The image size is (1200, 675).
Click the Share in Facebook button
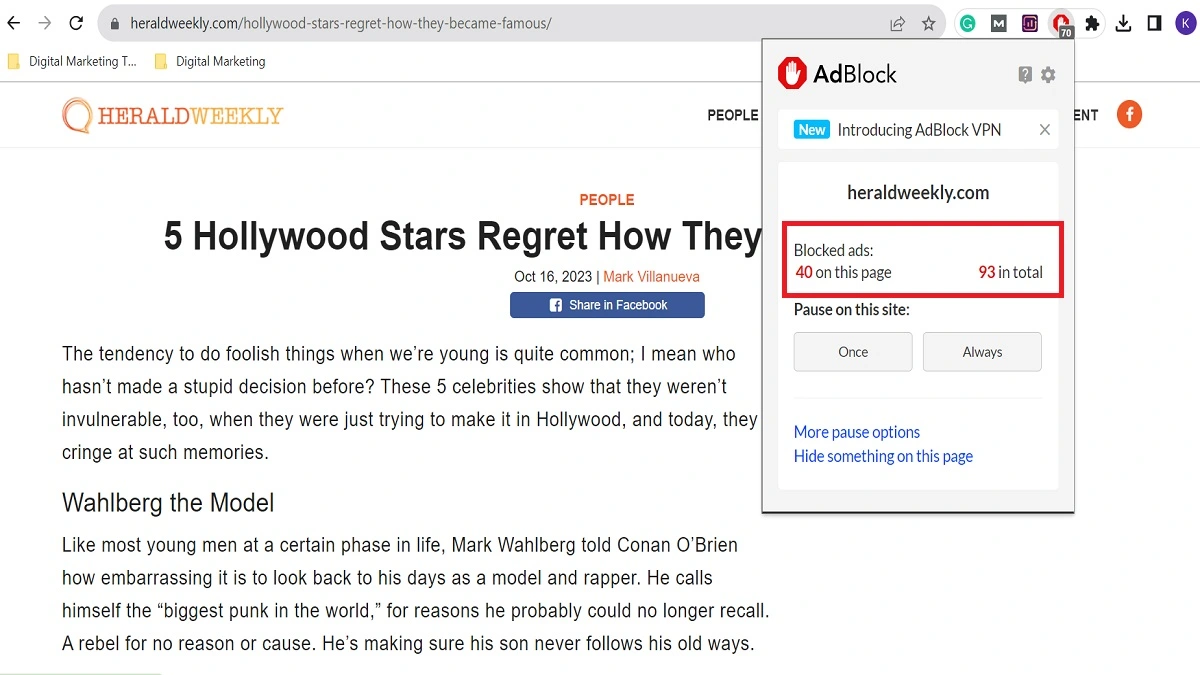607,305
